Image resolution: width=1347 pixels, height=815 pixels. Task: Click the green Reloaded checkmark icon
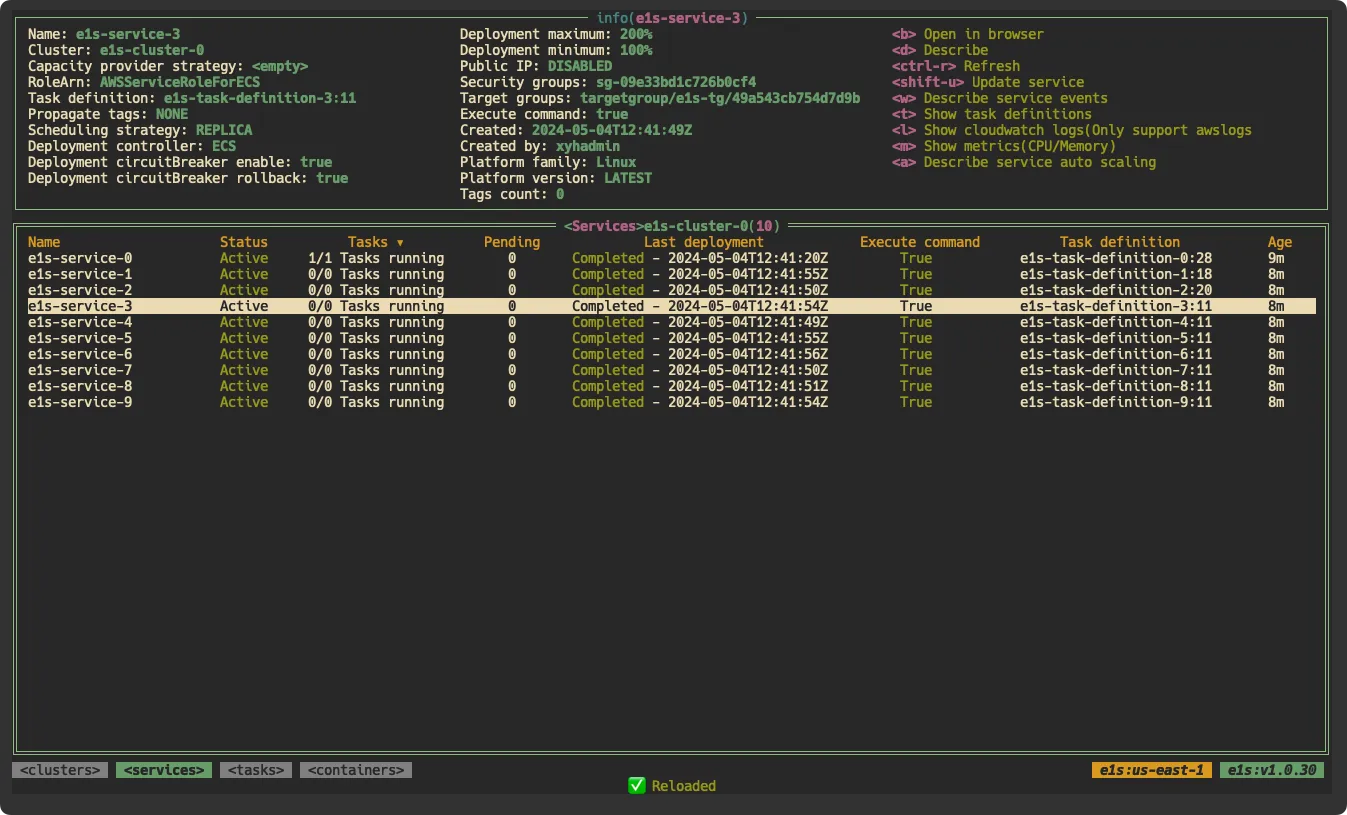636,786
